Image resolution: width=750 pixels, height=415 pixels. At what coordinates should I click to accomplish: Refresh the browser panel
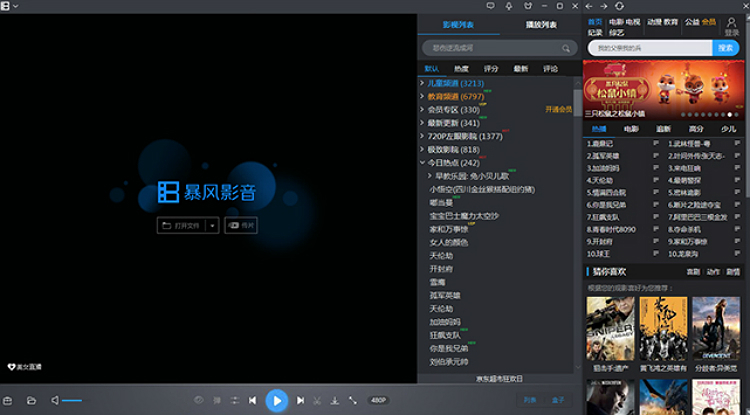coord(619,6)
